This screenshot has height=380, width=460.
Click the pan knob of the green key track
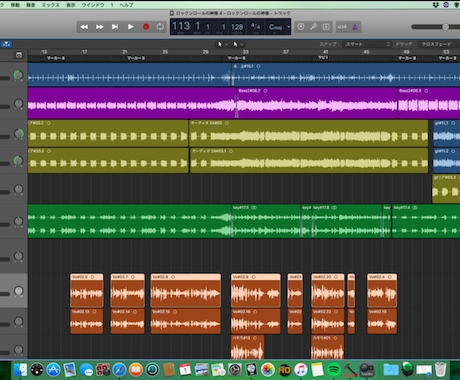(19, 221)
